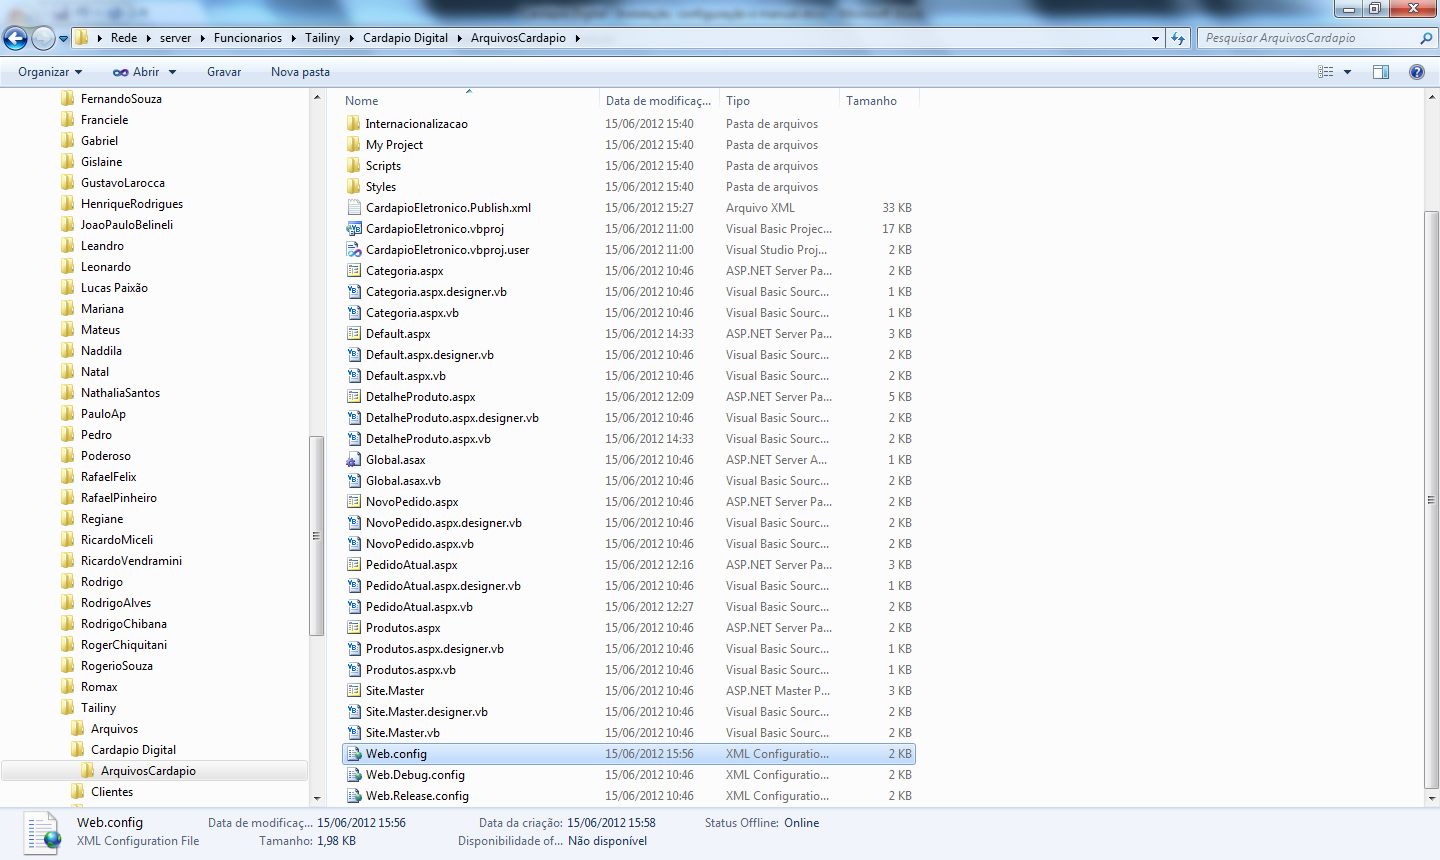This screenshot has height=860, width=1440.
Task: Go back with the Back arrow button
Action: tap(15, 38)
